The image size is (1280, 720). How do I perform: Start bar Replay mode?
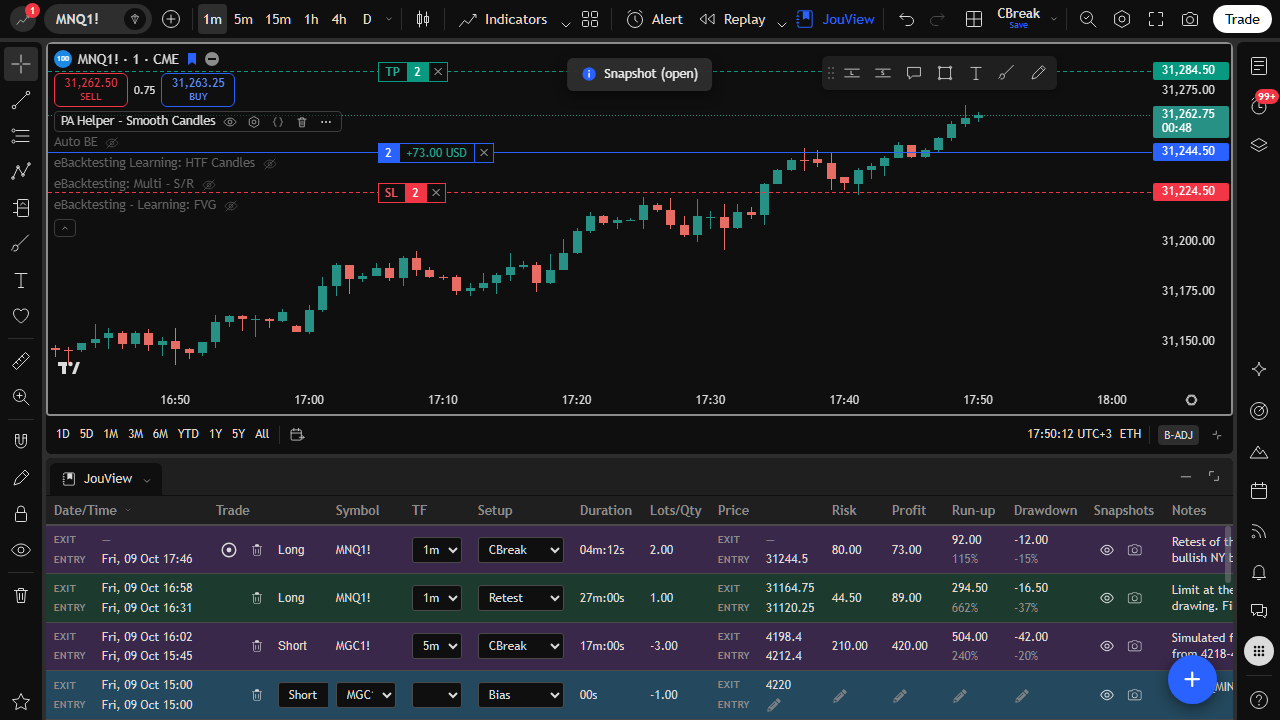pos(733,19)
